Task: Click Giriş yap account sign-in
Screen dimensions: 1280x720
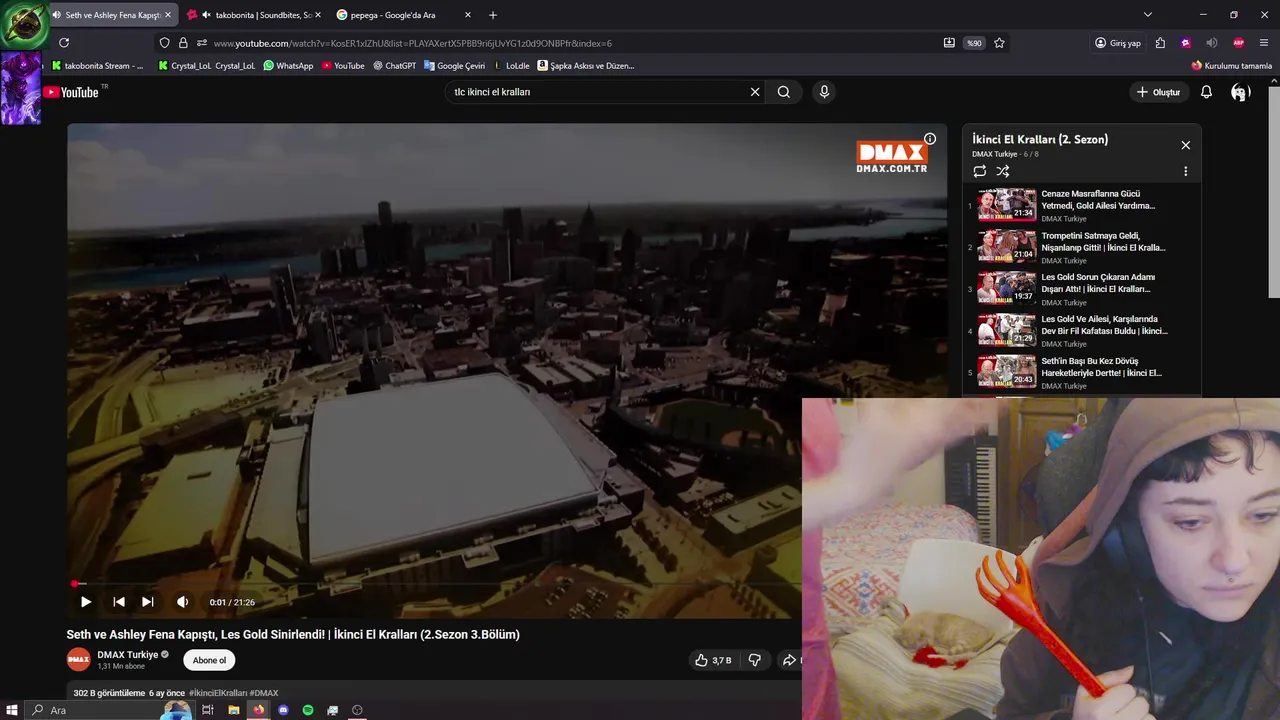Action: (1118, 43)
